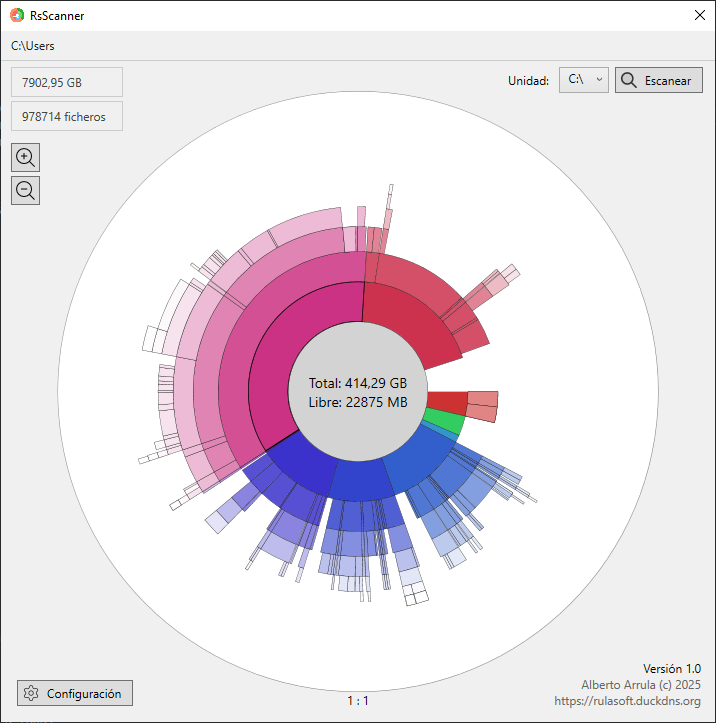Click the gray center circle showing Total 414,29 GB
Viewport: 716px width, 723px height.
pyautogui.click(x=358, y=392)
